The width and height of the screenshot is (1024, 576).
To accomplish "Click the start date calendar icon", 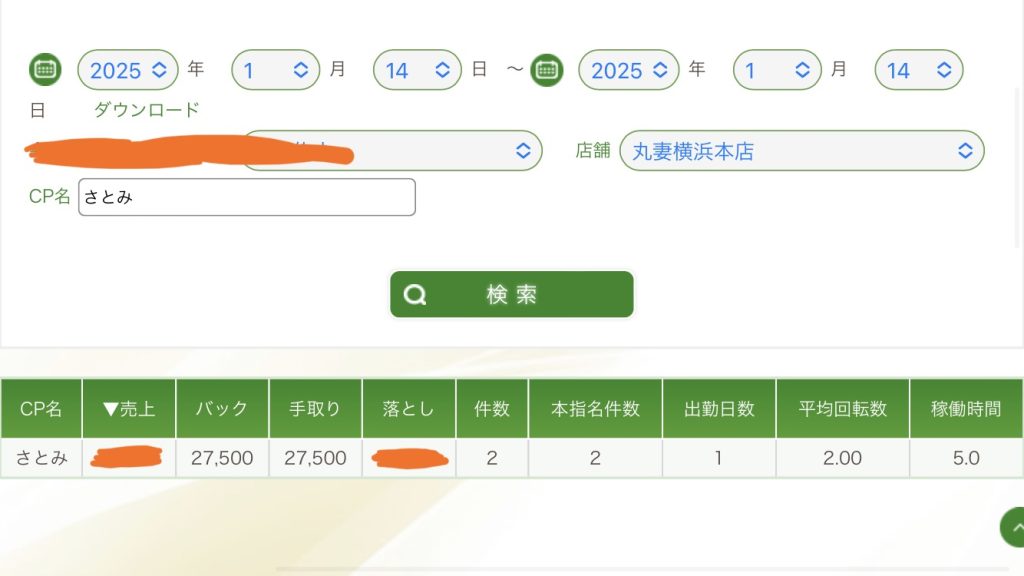I will coord(45,70).
